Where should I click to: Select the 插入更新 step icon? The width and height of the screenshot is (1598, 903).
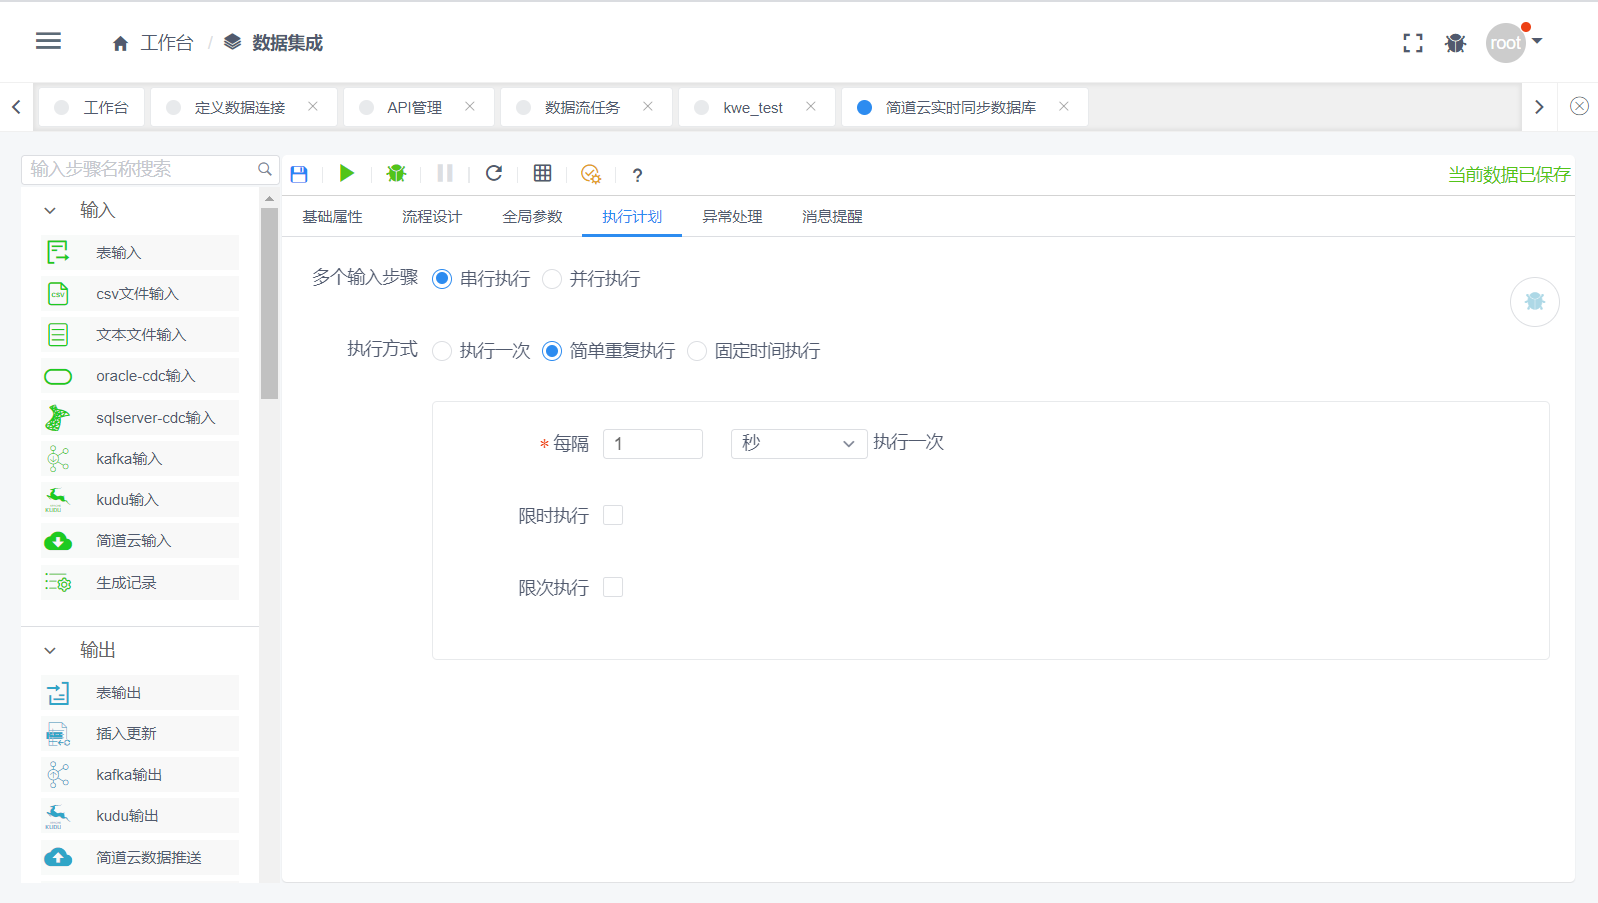click(58, 734)
